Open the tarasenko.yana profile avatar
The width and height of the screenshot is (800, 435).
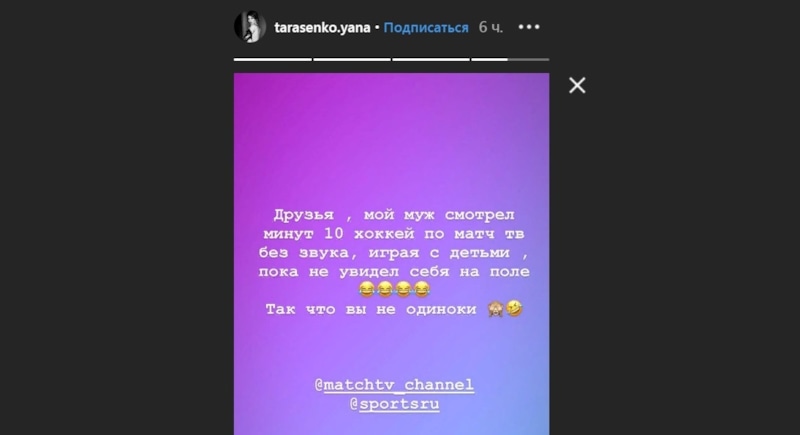pos(250,27)
